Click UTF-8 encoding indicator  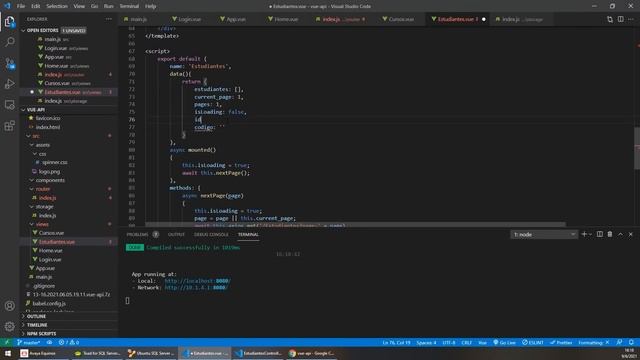(x=449, y=342)
